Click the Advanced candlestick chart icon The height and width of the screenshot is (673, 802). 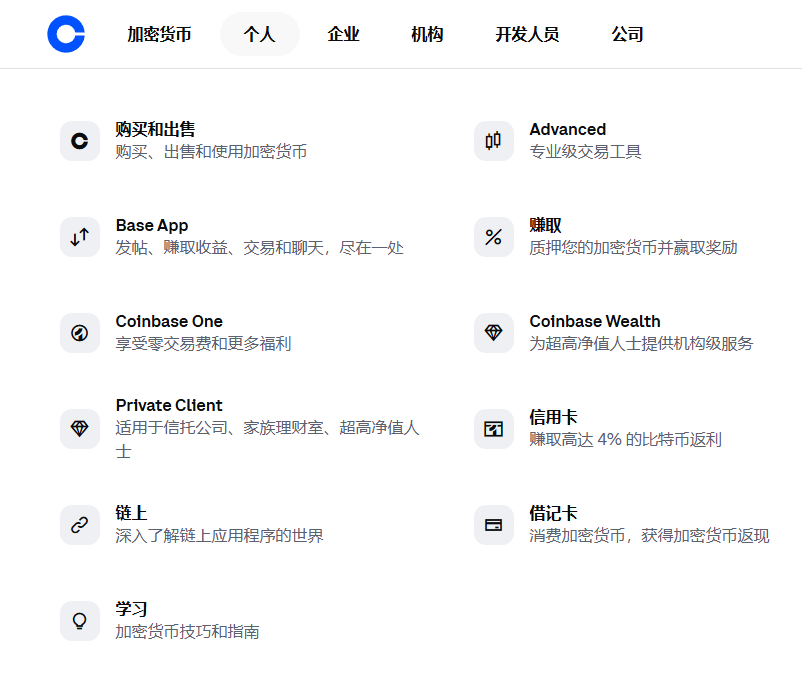click(494, 141)
